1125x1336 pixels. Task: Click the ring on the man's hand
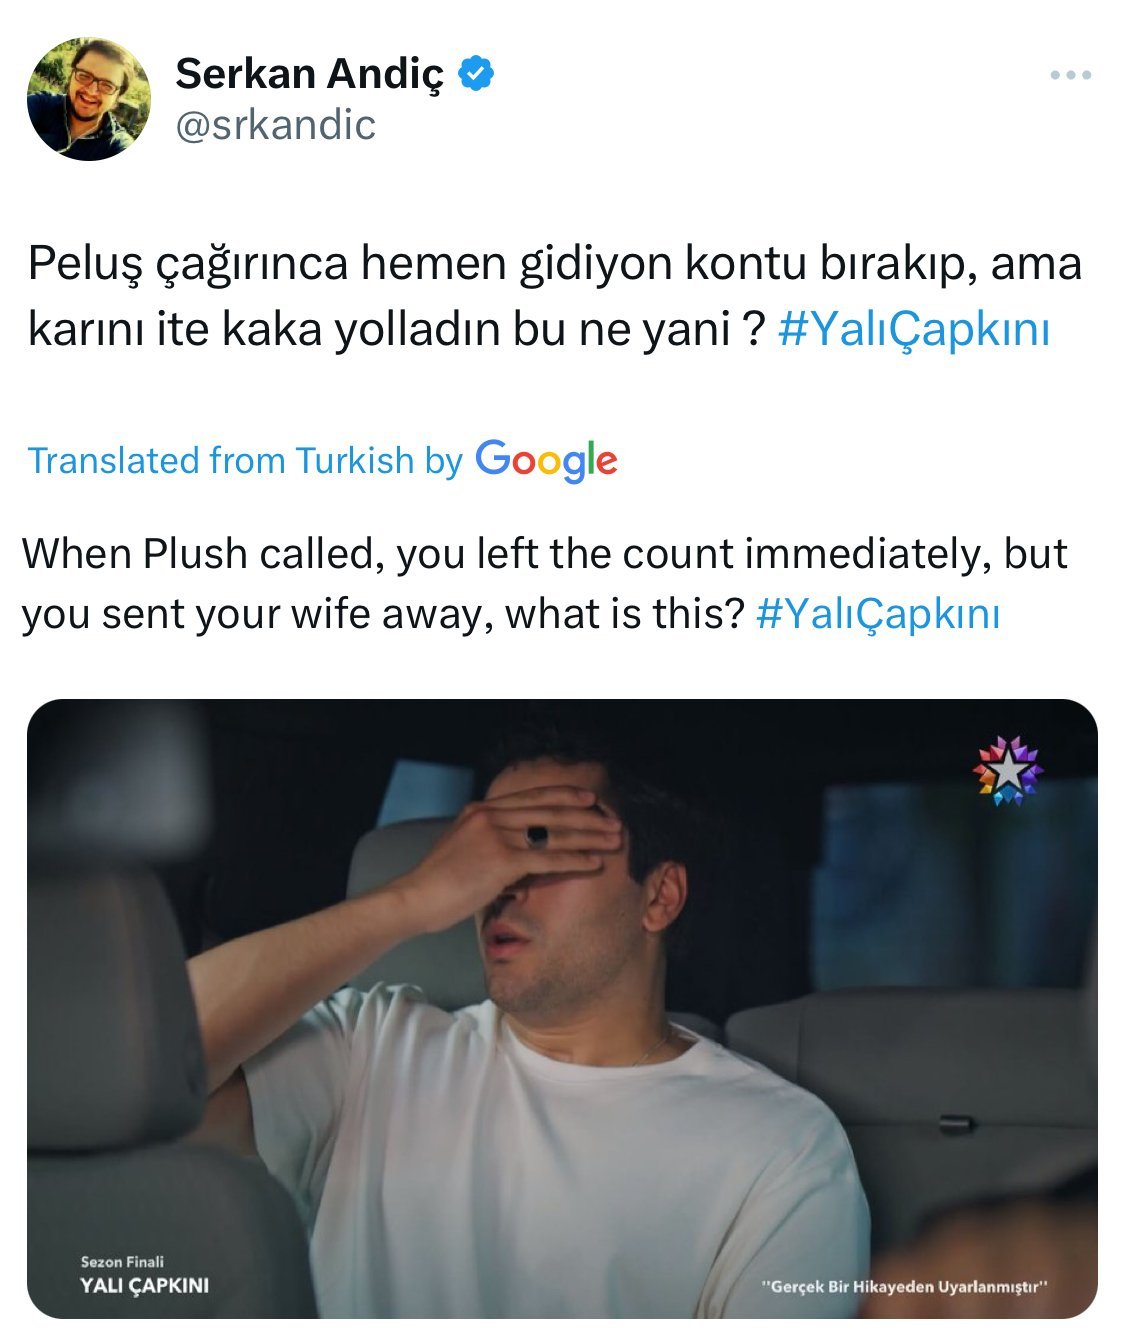[538, 835]
